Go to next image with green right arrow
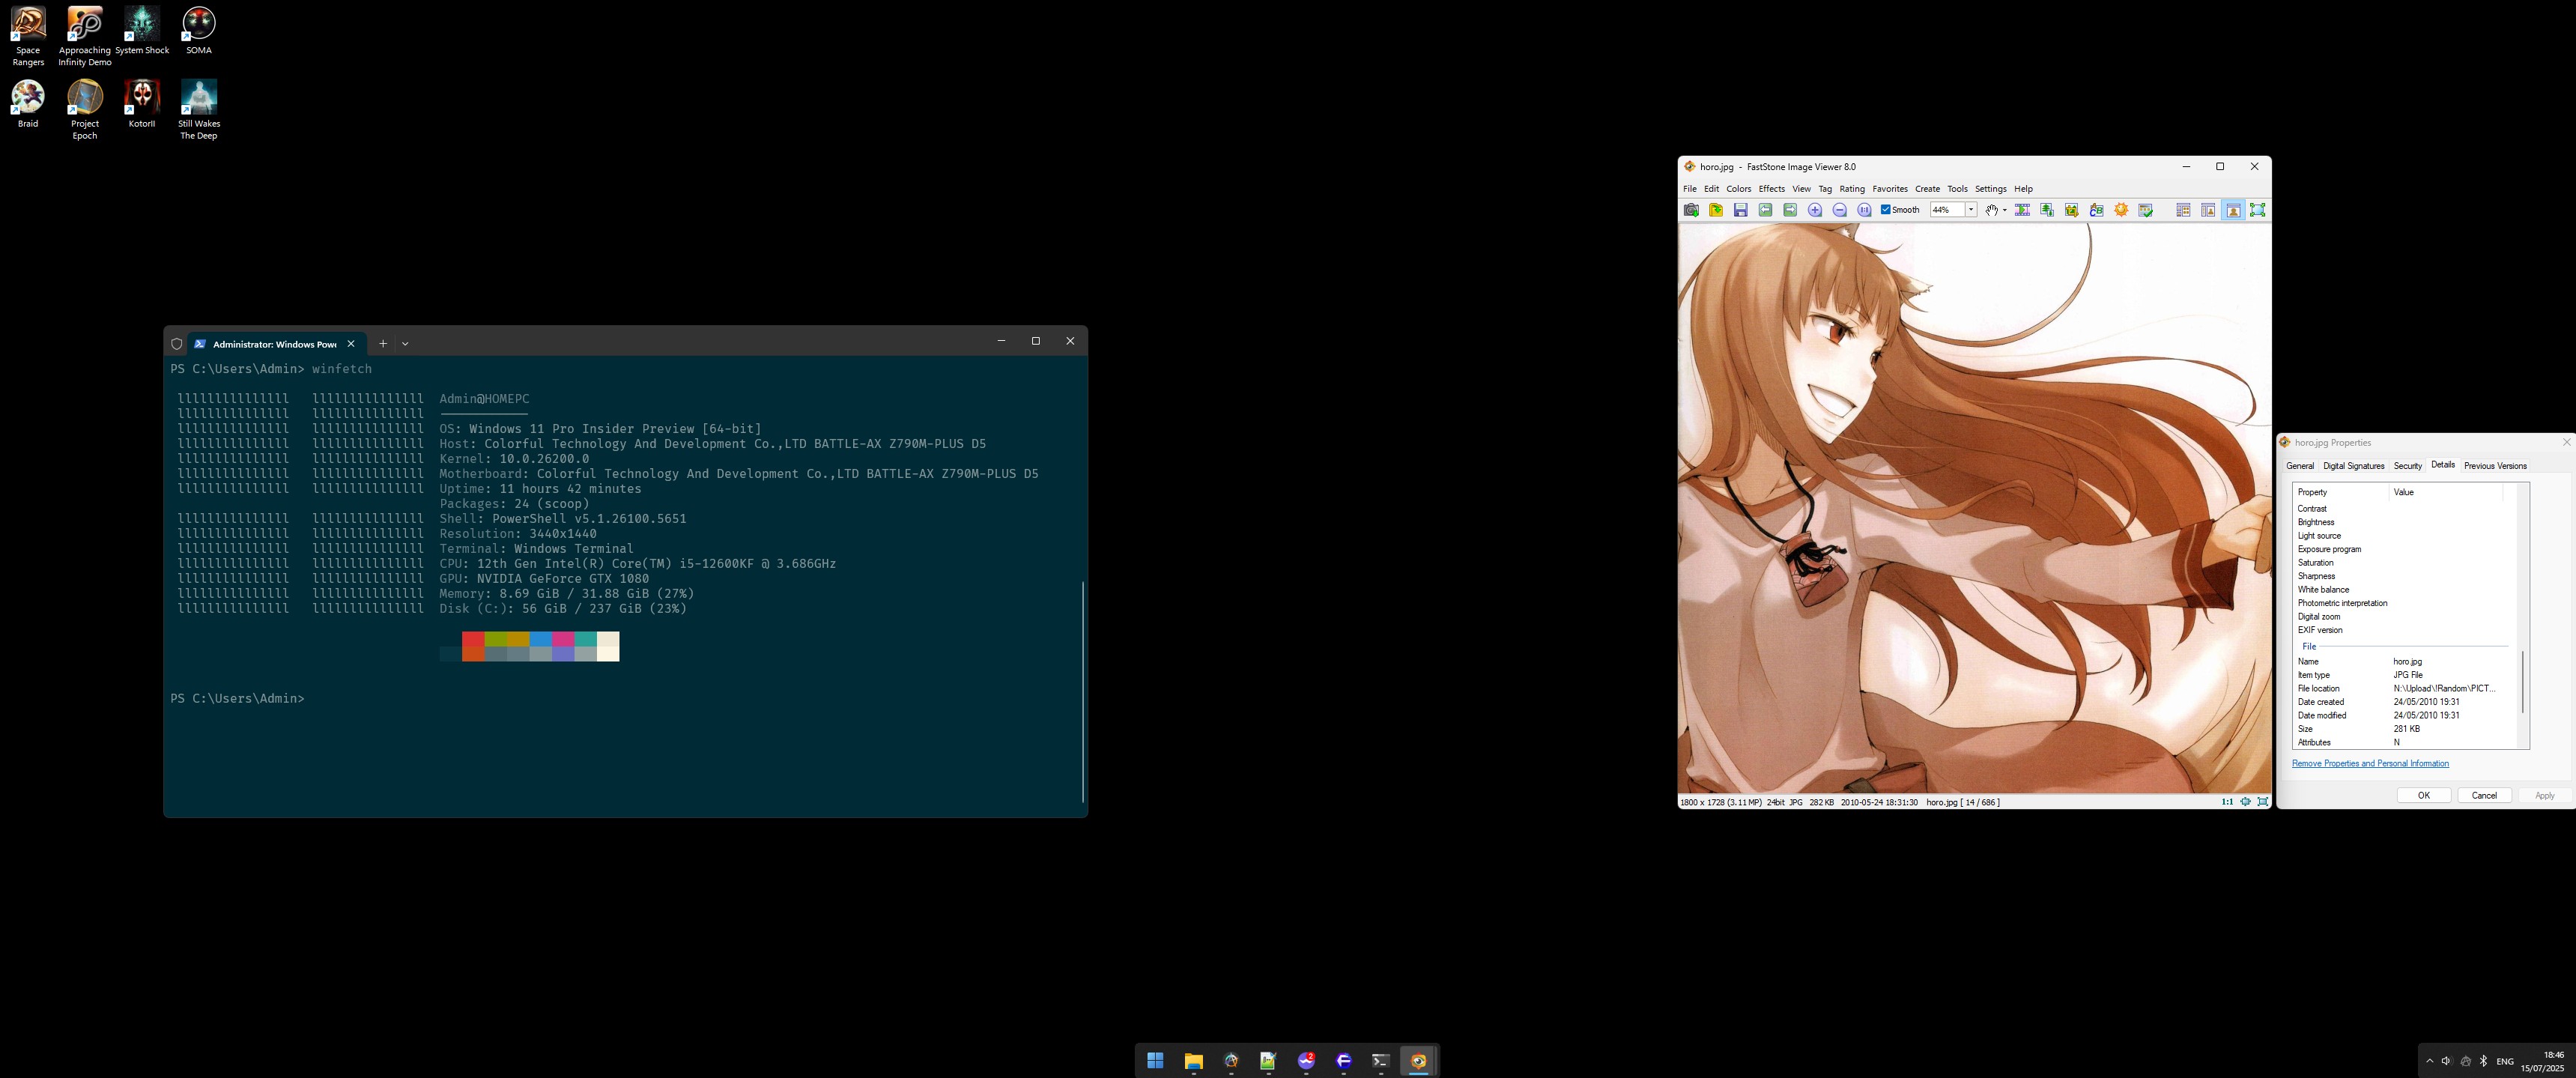This screenshot has width=2576, height=1078. [x=1790, y=210]
